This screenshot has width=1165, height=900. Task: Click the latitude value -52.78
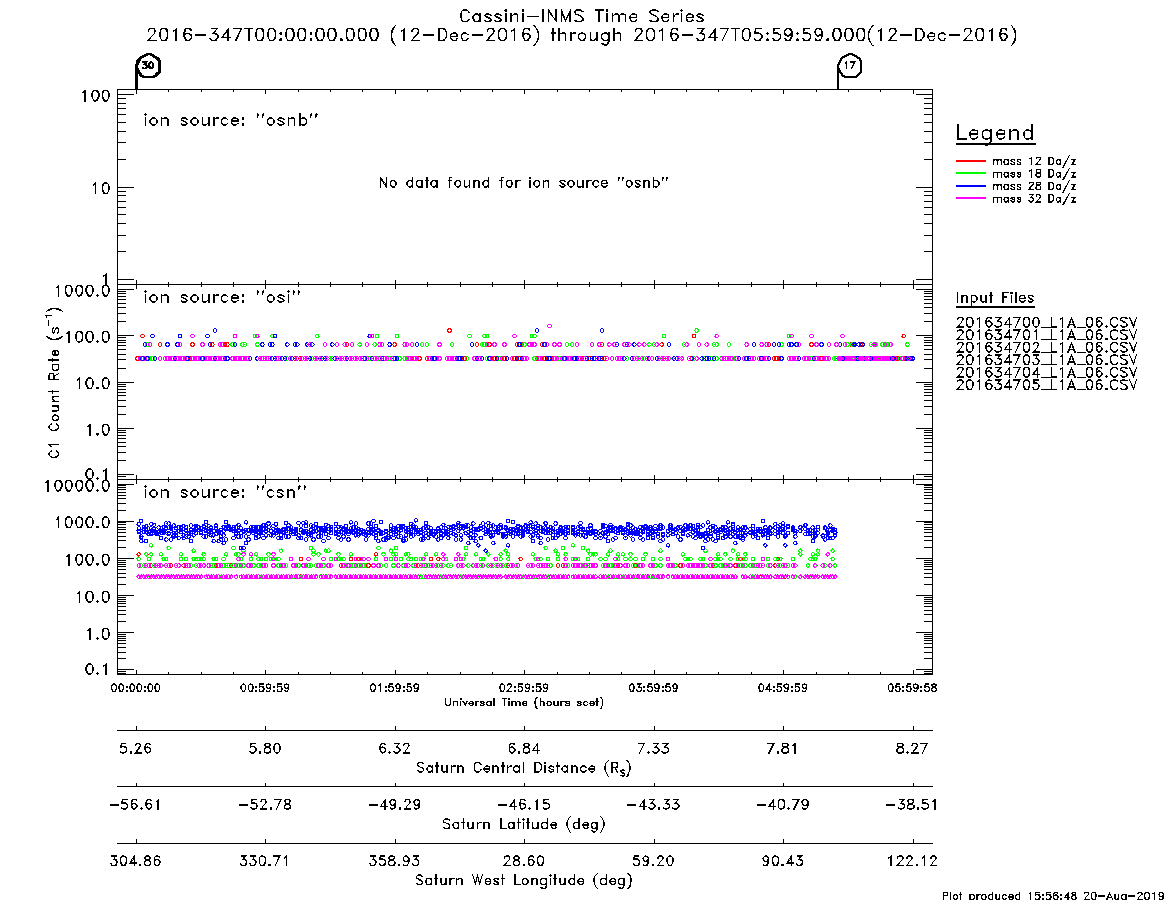[x=265, y=805]
